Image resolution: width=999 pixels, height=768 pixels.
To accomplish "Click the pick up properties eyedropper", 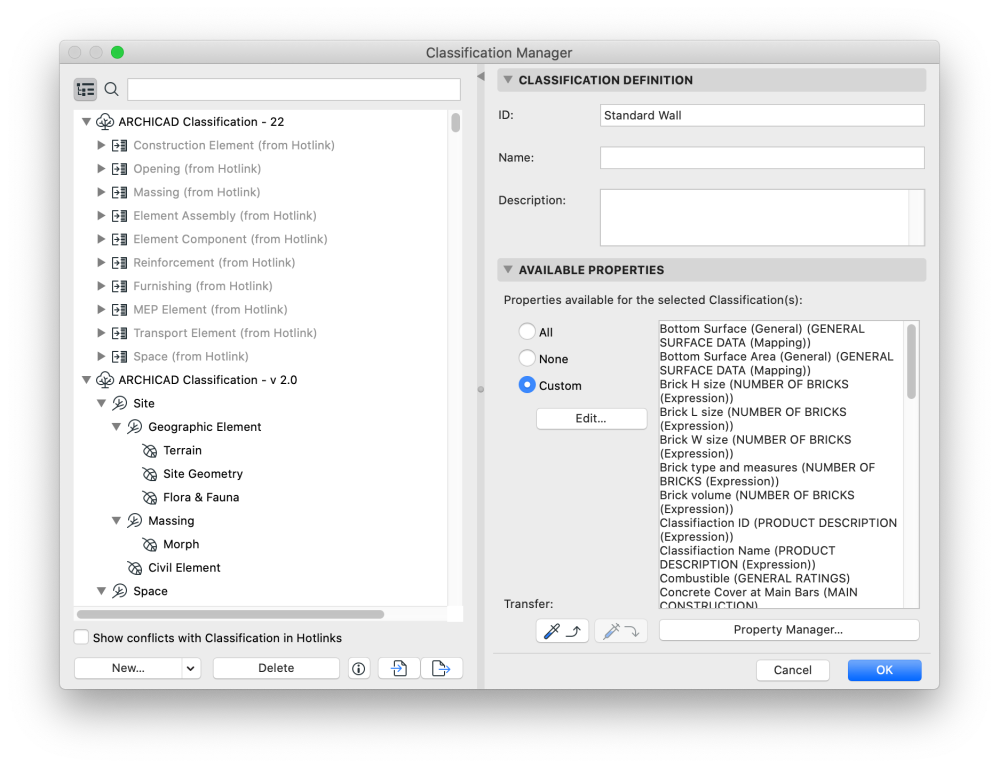I will point(563,631).
